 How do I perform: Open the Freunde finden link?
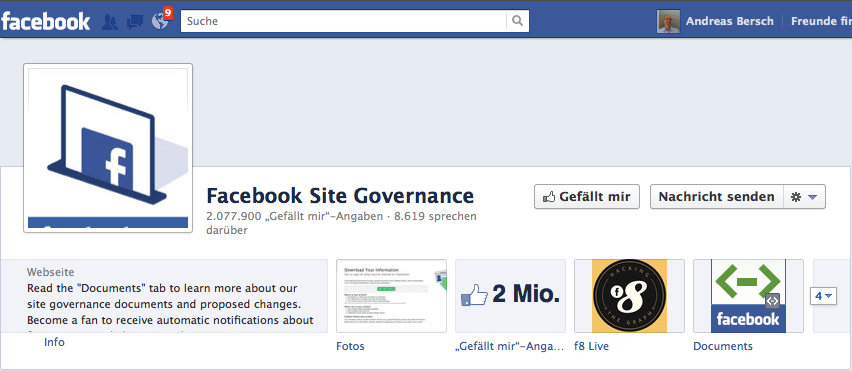[x=821, y=21]
